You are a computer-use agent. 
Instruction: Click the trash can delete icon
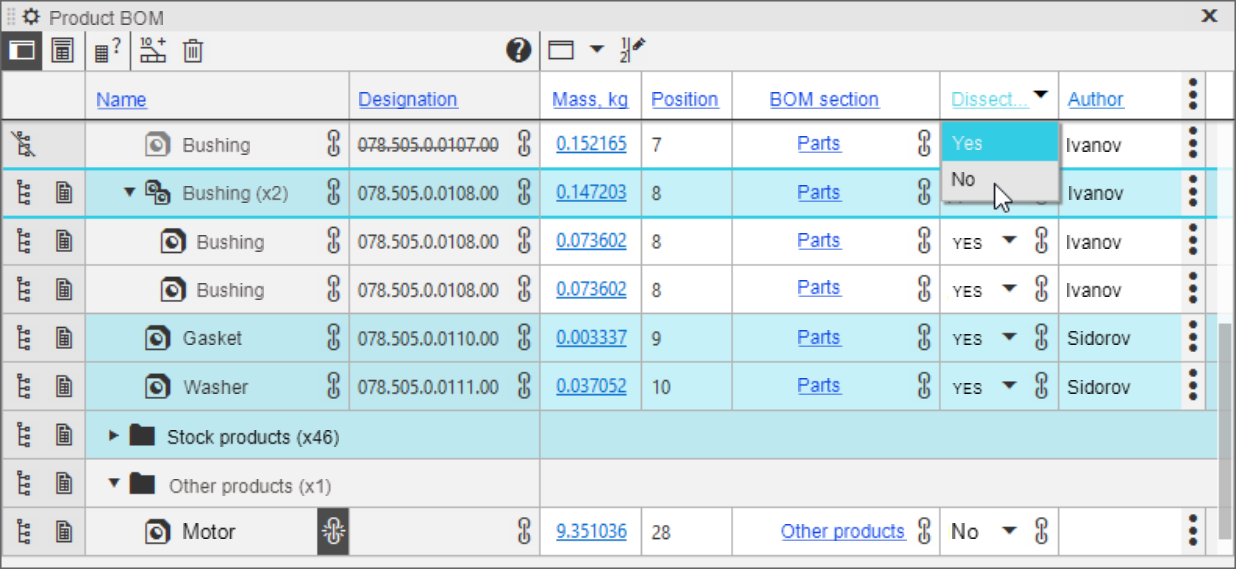tap(193, 50)
